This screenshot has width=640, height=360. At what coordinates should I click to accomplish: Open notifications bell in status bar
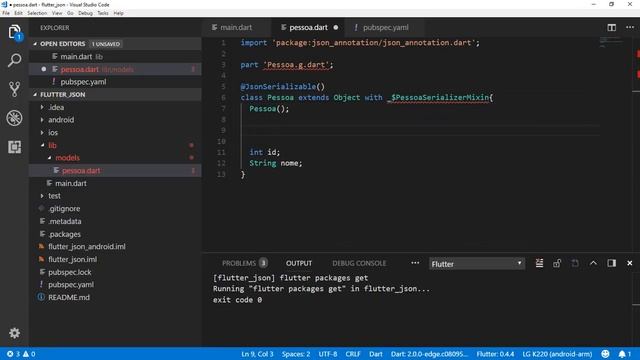click(624, 354)
